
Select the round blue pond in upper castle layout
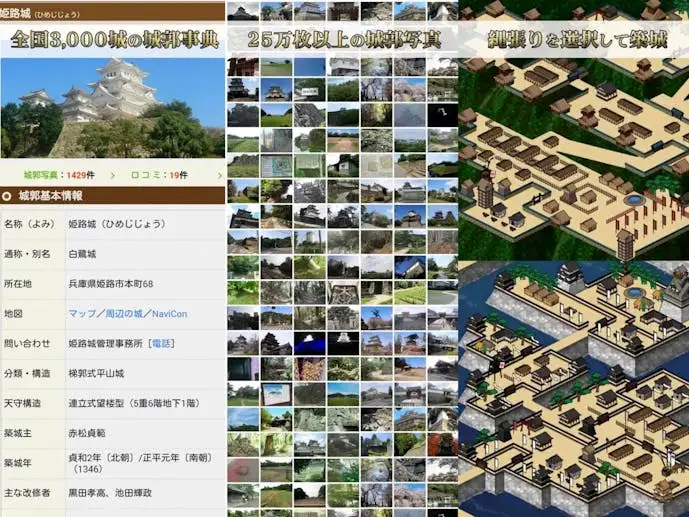(x=634, y=200)
